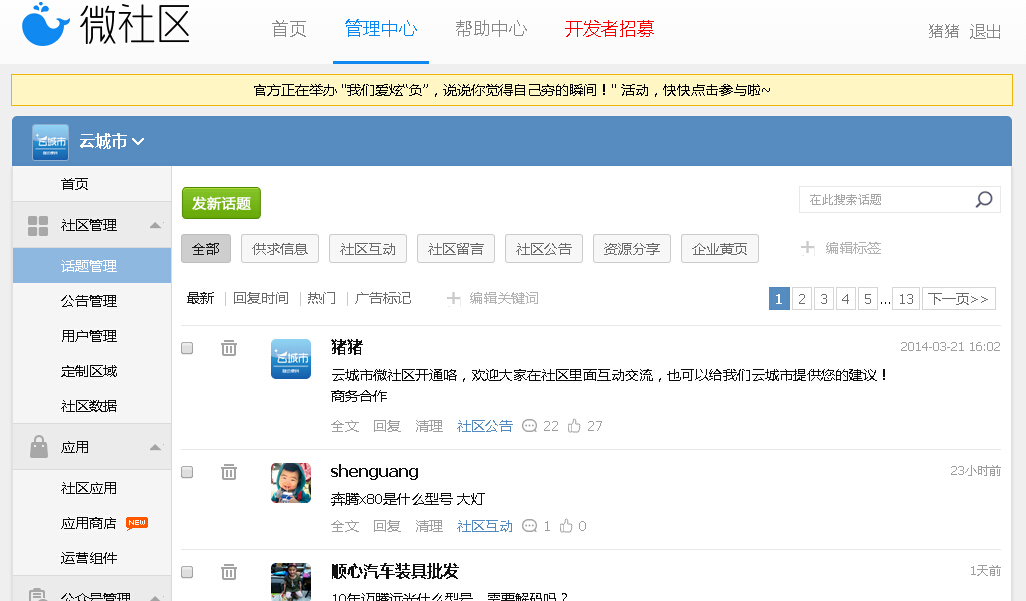Delete the 猪猪 topic with trash icon
The height and width of the screenshot is (601, 1026).
[x=228, y=348]
